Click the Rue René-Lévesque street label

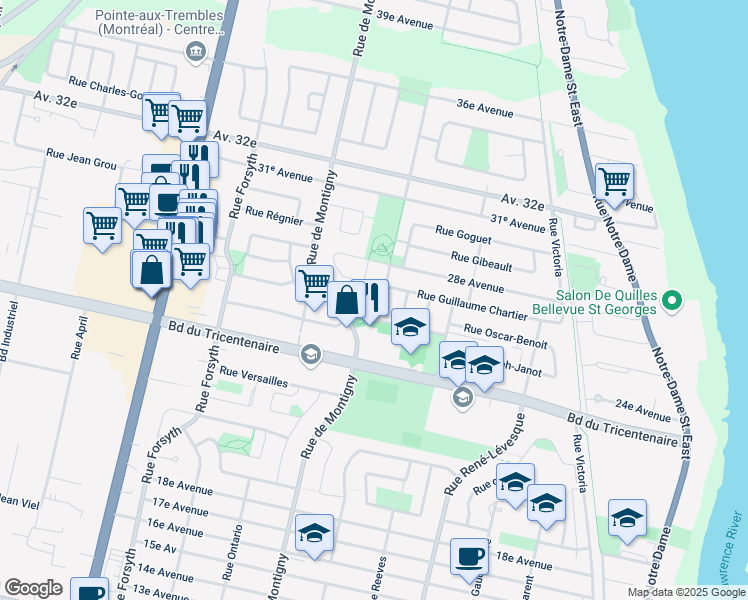[484, 454]
